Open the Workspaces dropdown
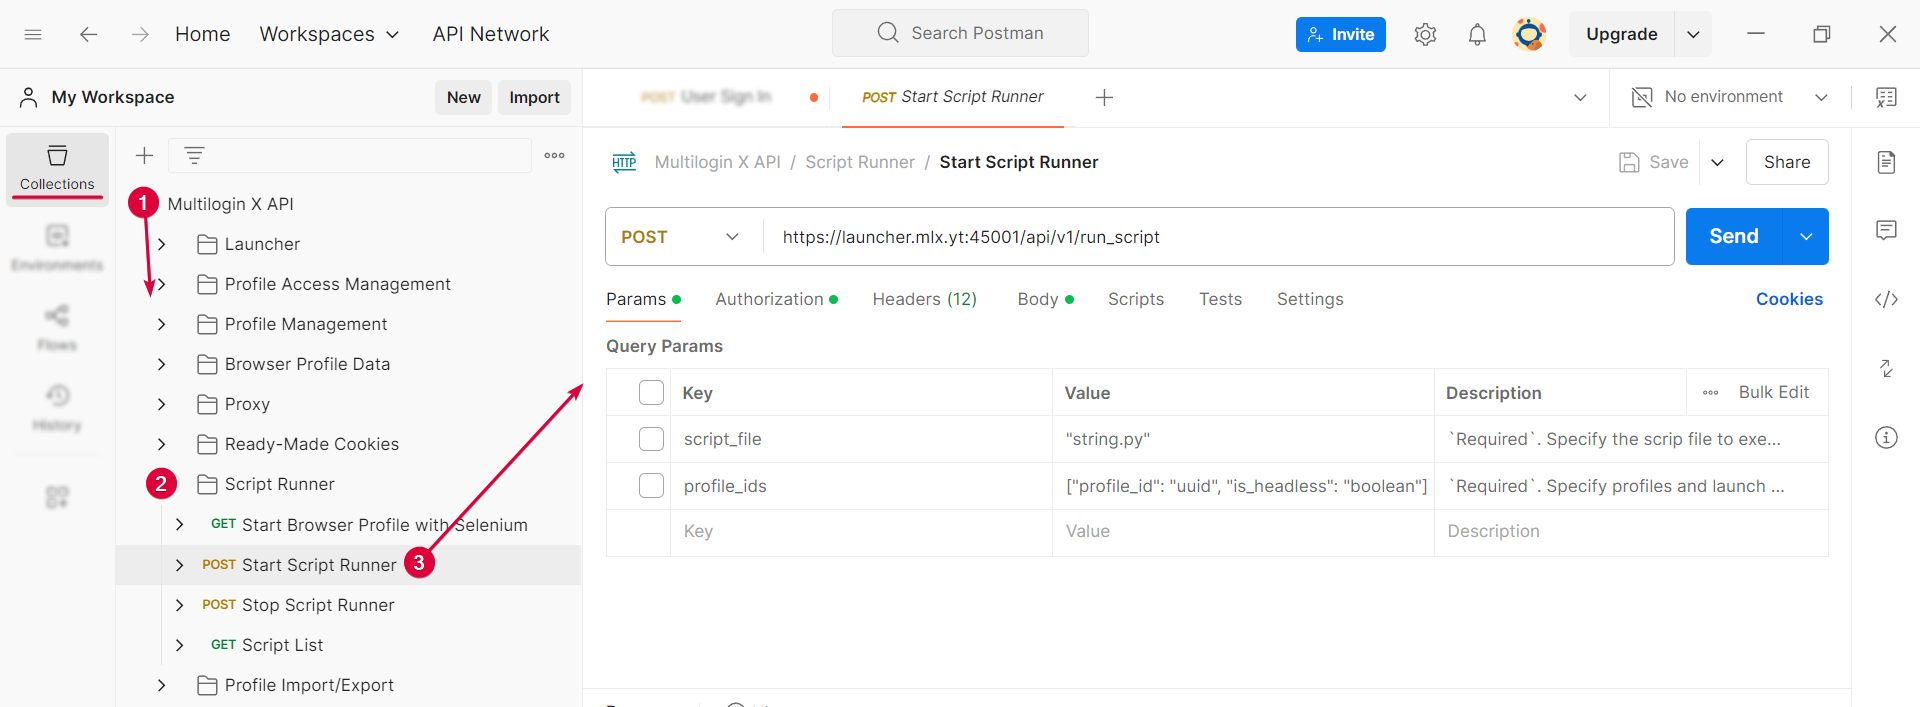The height and width of the screenshot is (707, 1920). [x=329, y=34]
